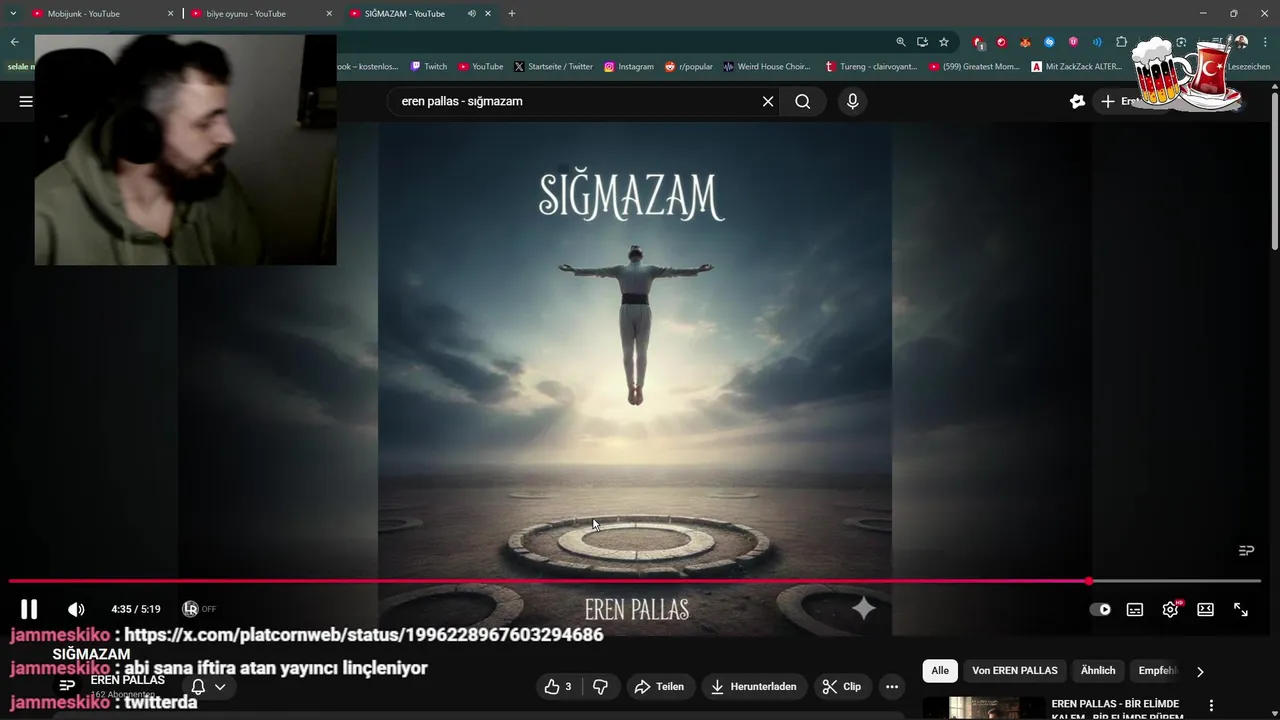
Task: Open the Chrome three-dot menu
Action: coord(1264,42)
